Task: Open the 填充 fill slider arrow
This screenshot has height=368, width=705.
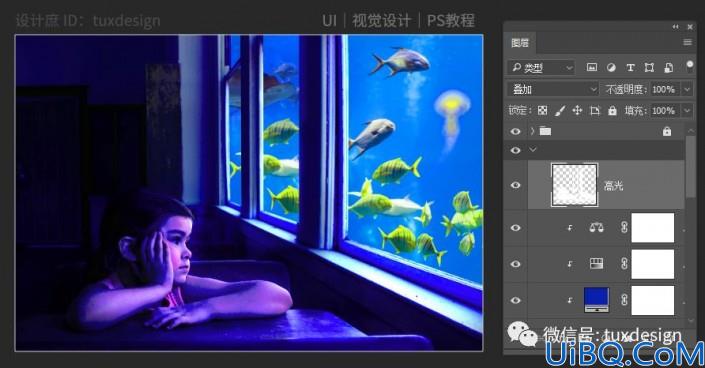Action: pos(687,111)
